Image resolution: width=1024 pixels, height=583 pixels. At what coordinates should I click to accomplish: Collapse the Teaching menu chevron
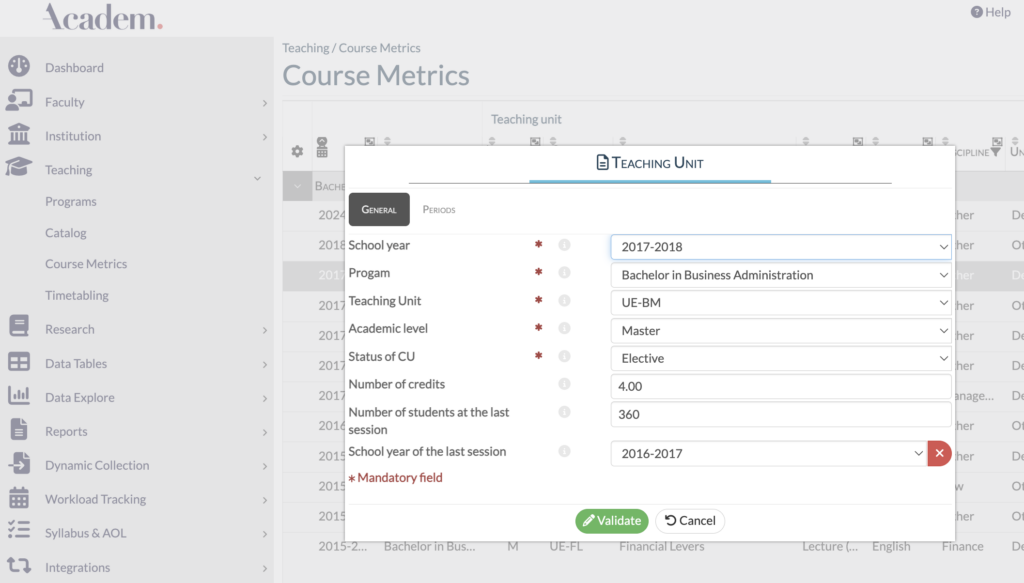(x=257, y=178)
